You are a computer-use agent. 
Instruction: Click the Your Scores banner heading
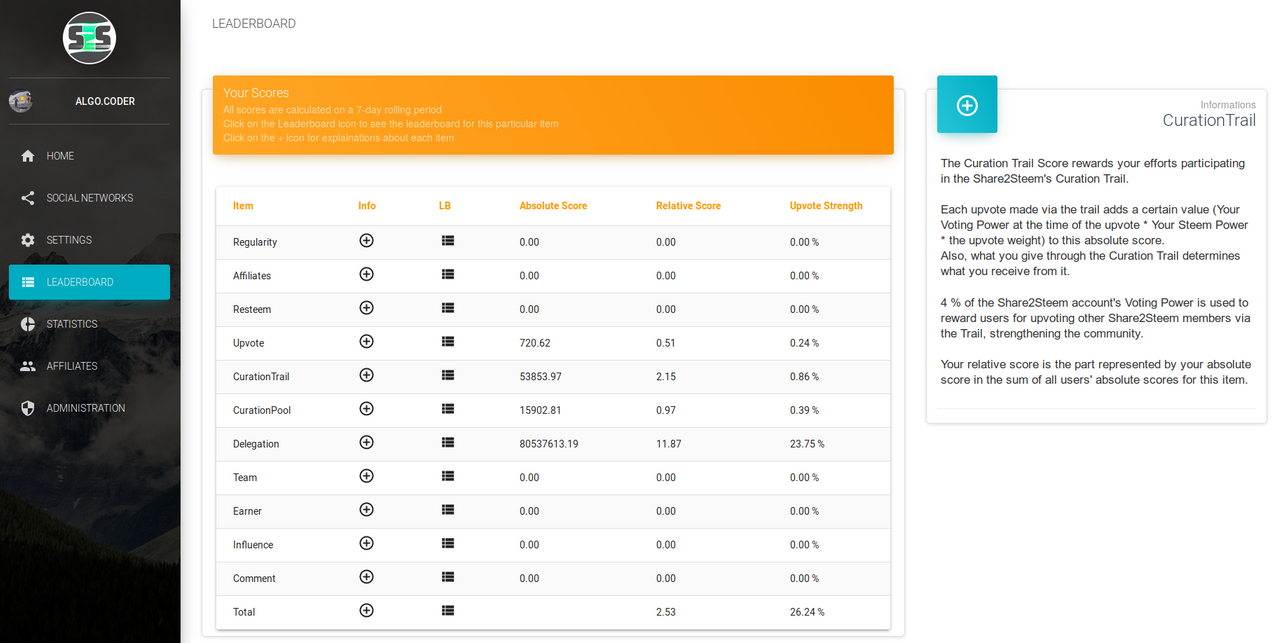coord(256,93)
